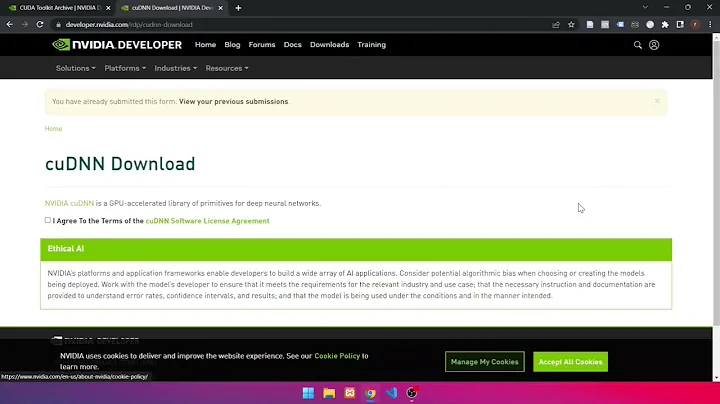Open NVIDIA site search magnifier
The image size is (720, 404).
pyautogui.click(x=638, y=45)
